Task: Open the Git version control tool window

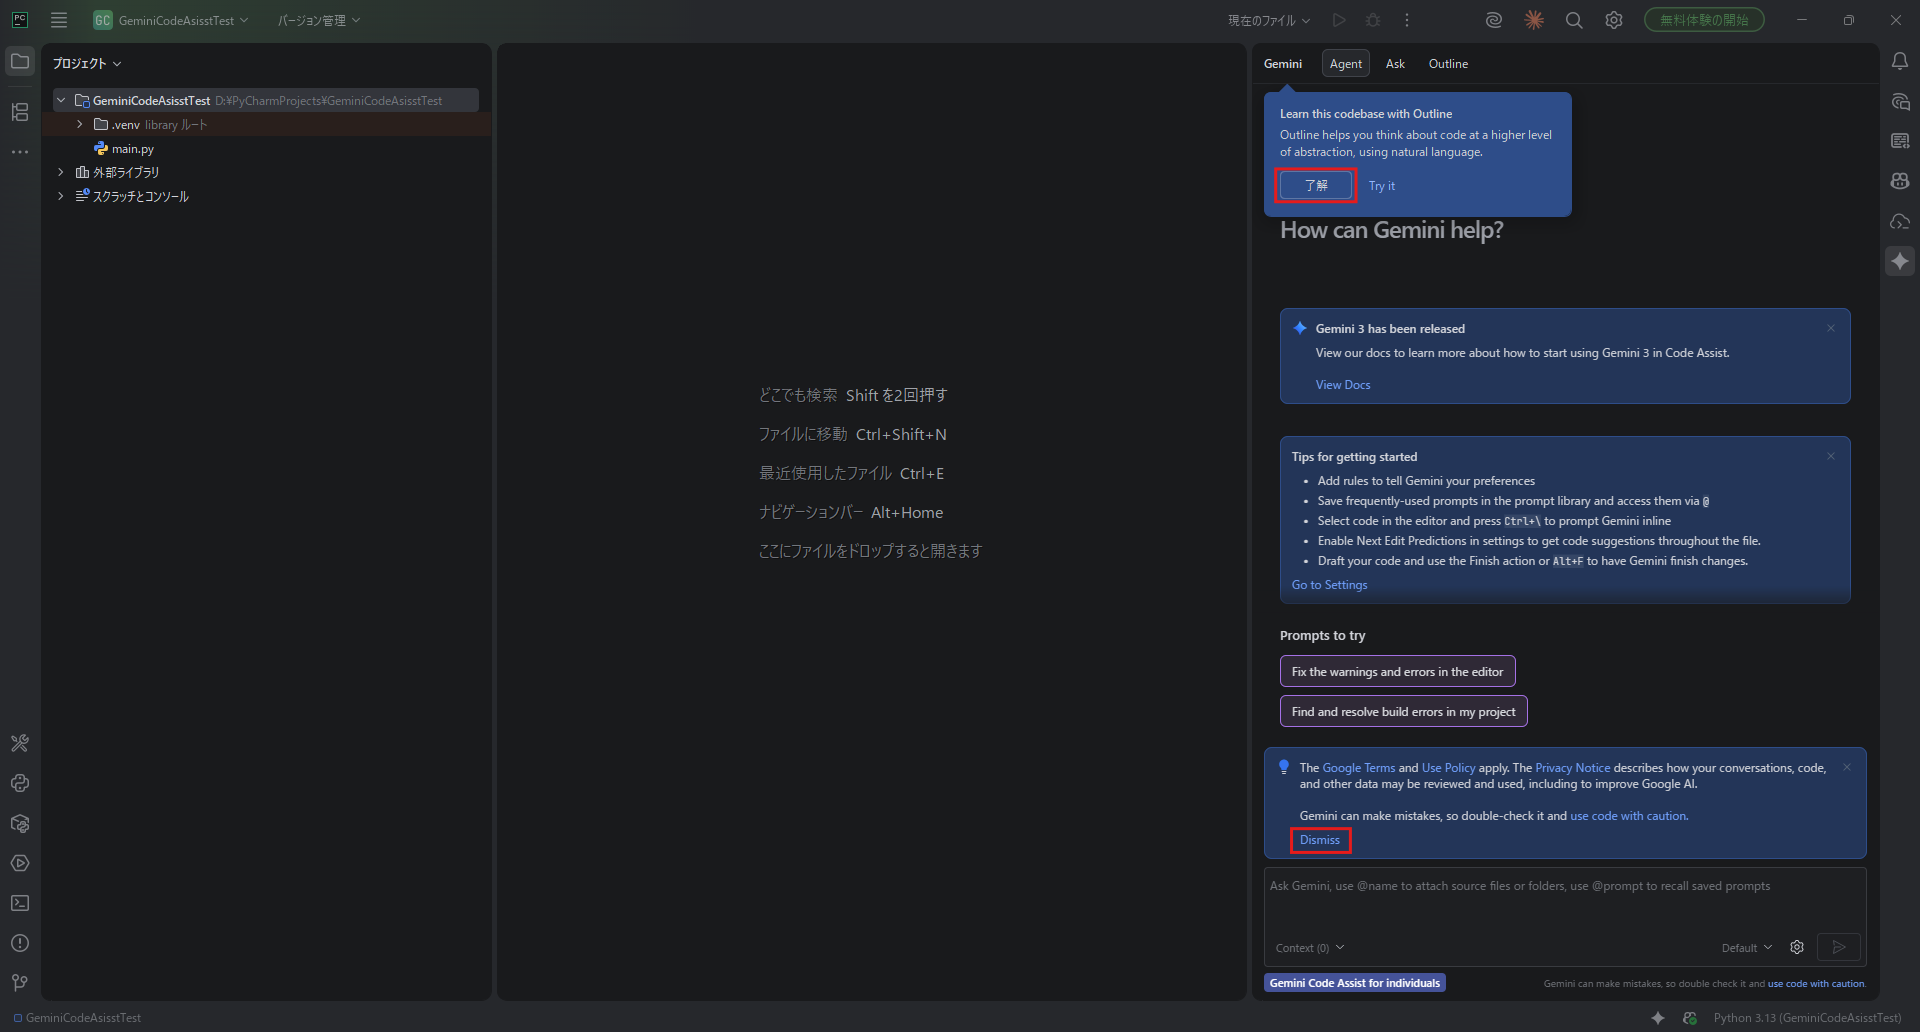Action: click(x=20, y=983)
